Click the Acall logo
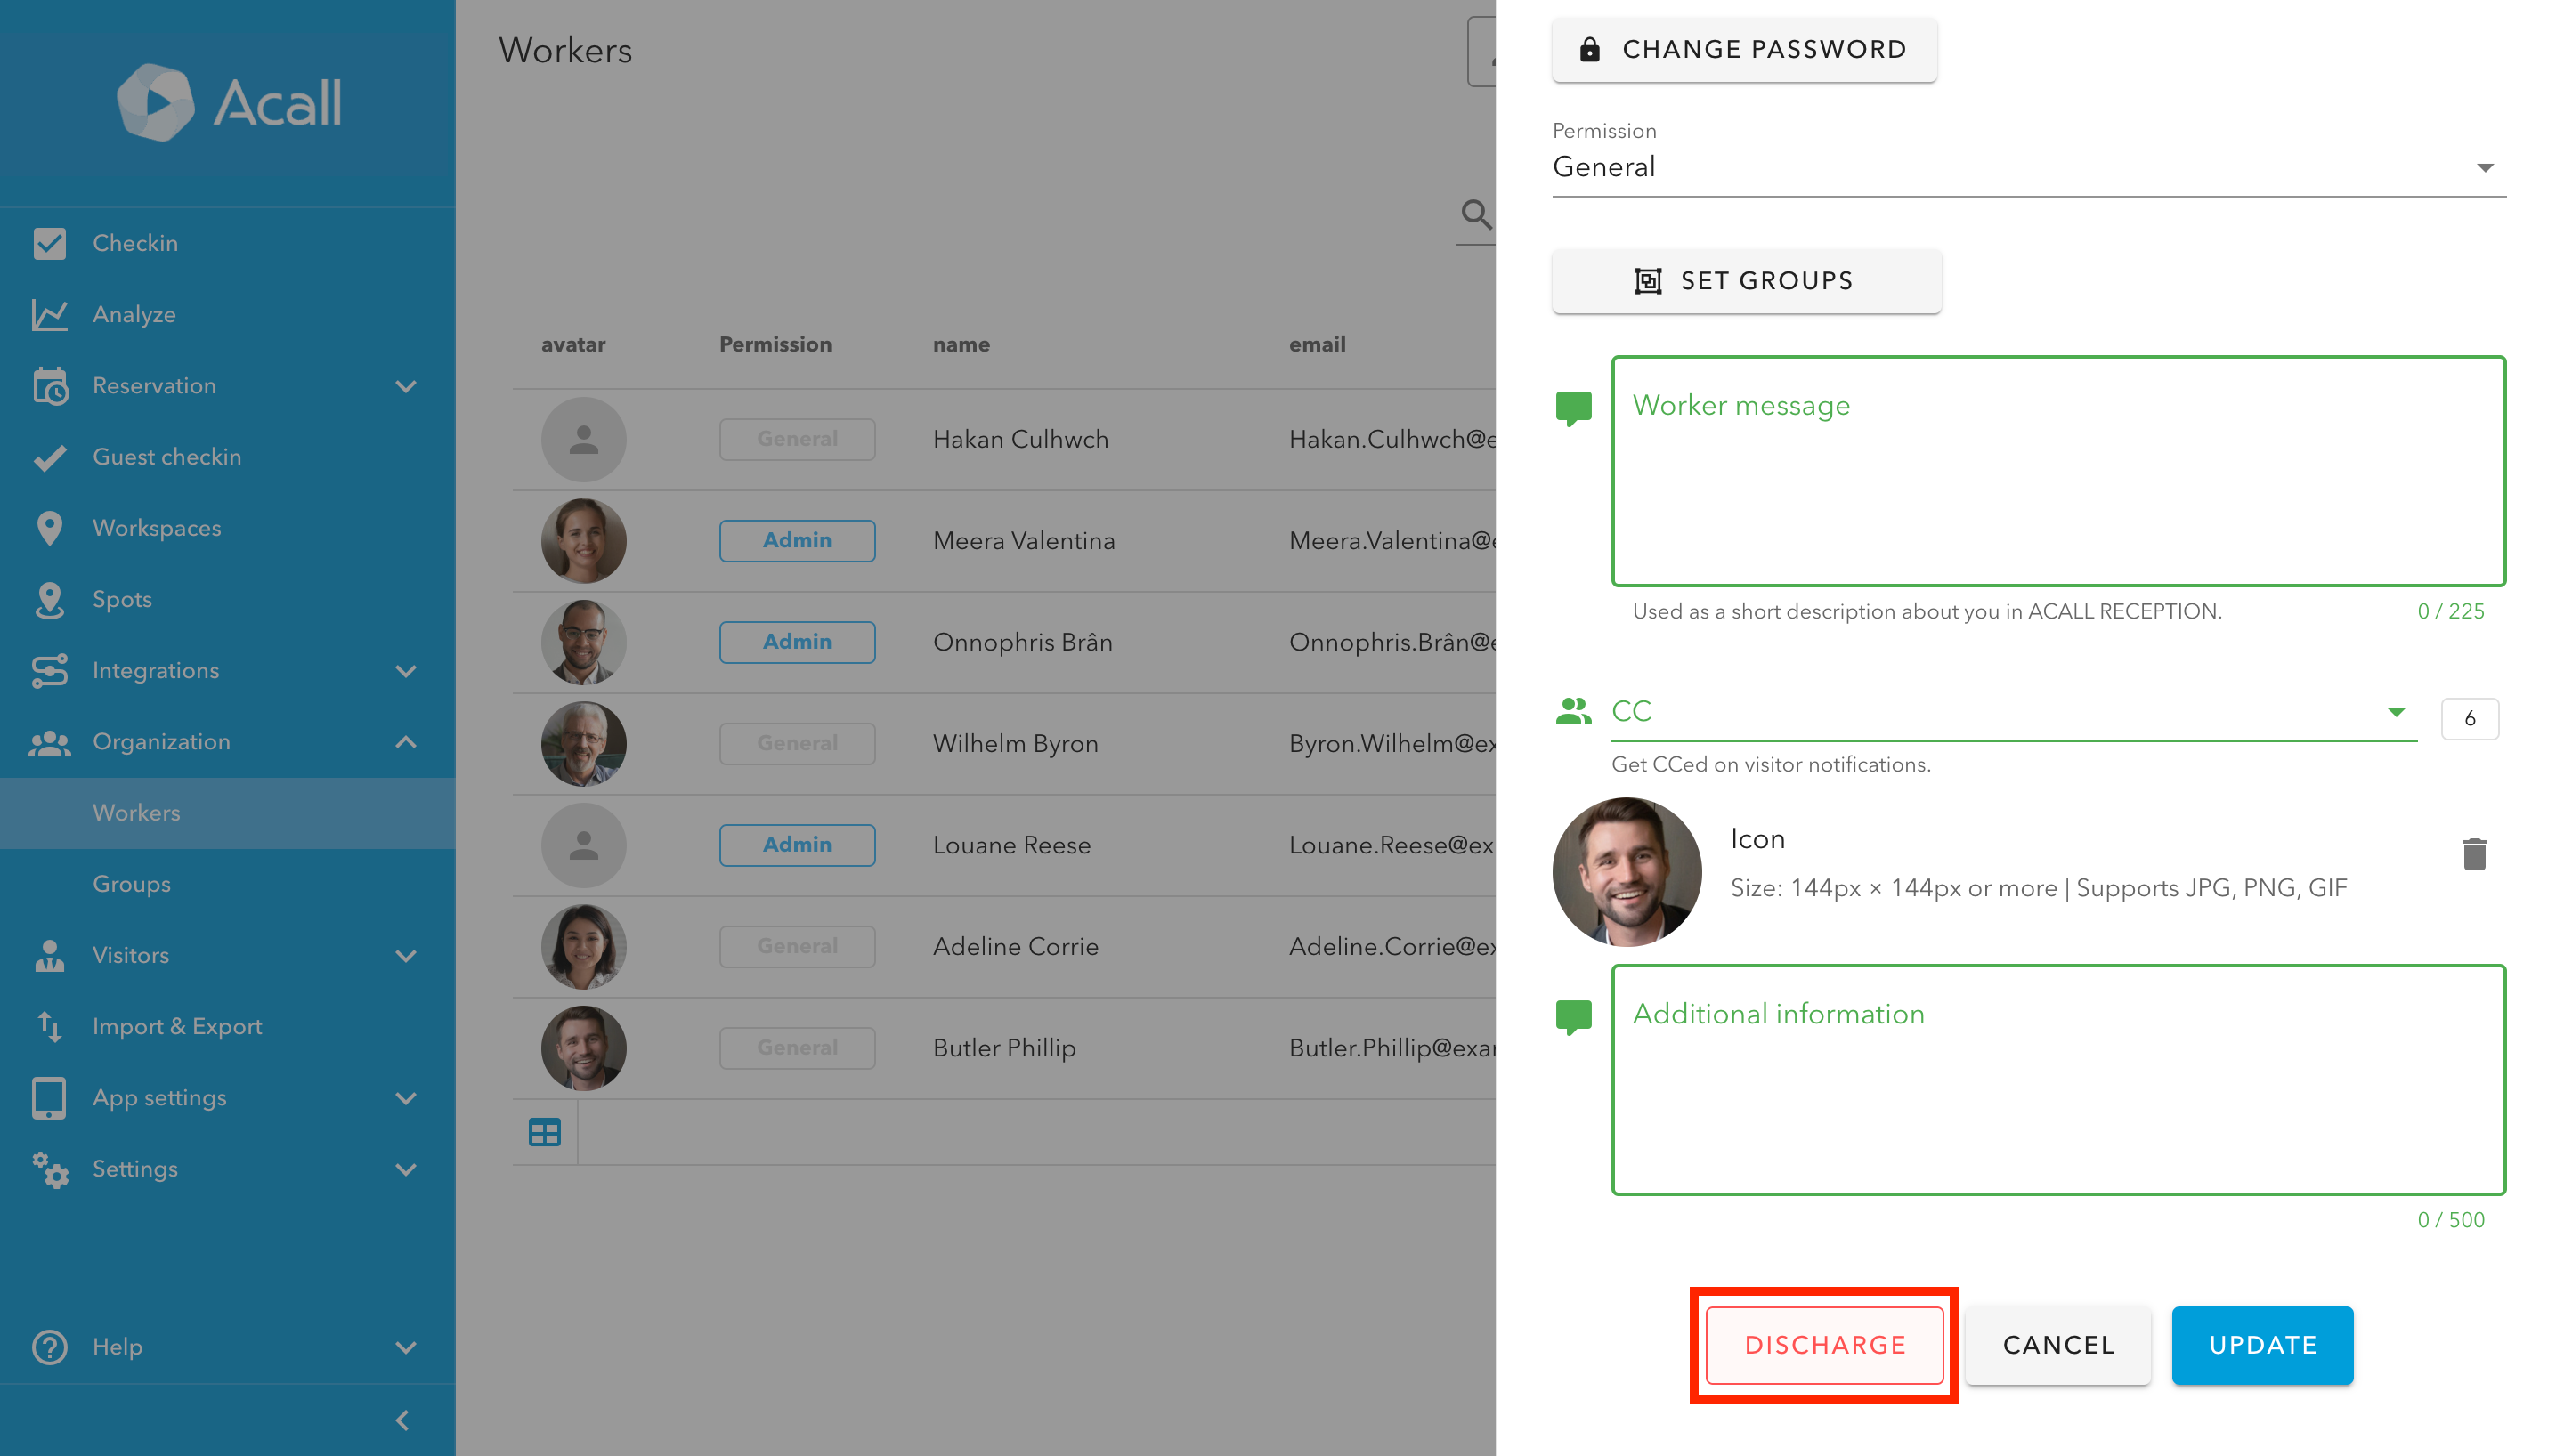This screenshot has height=1456, width=2564. point(229,103)
